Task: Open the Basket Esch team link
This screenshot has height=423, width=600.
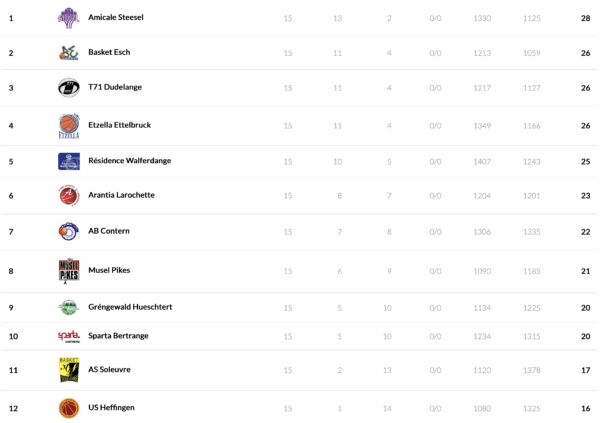Action: coord(109,53)
